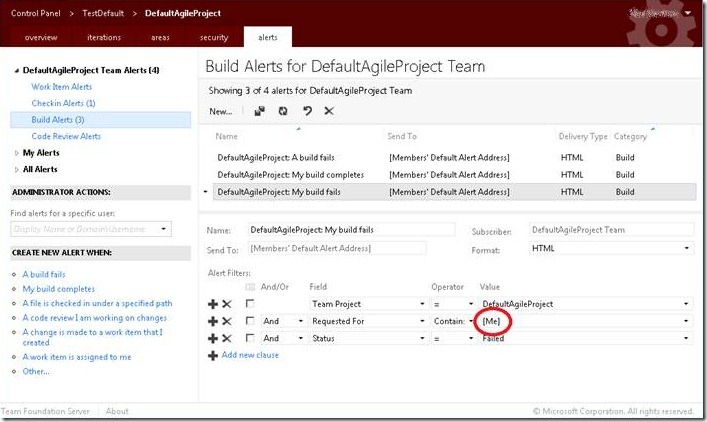Click the Delete alert X toolbar icon
The image size is (707, 422).
click(x=329, y=111)
